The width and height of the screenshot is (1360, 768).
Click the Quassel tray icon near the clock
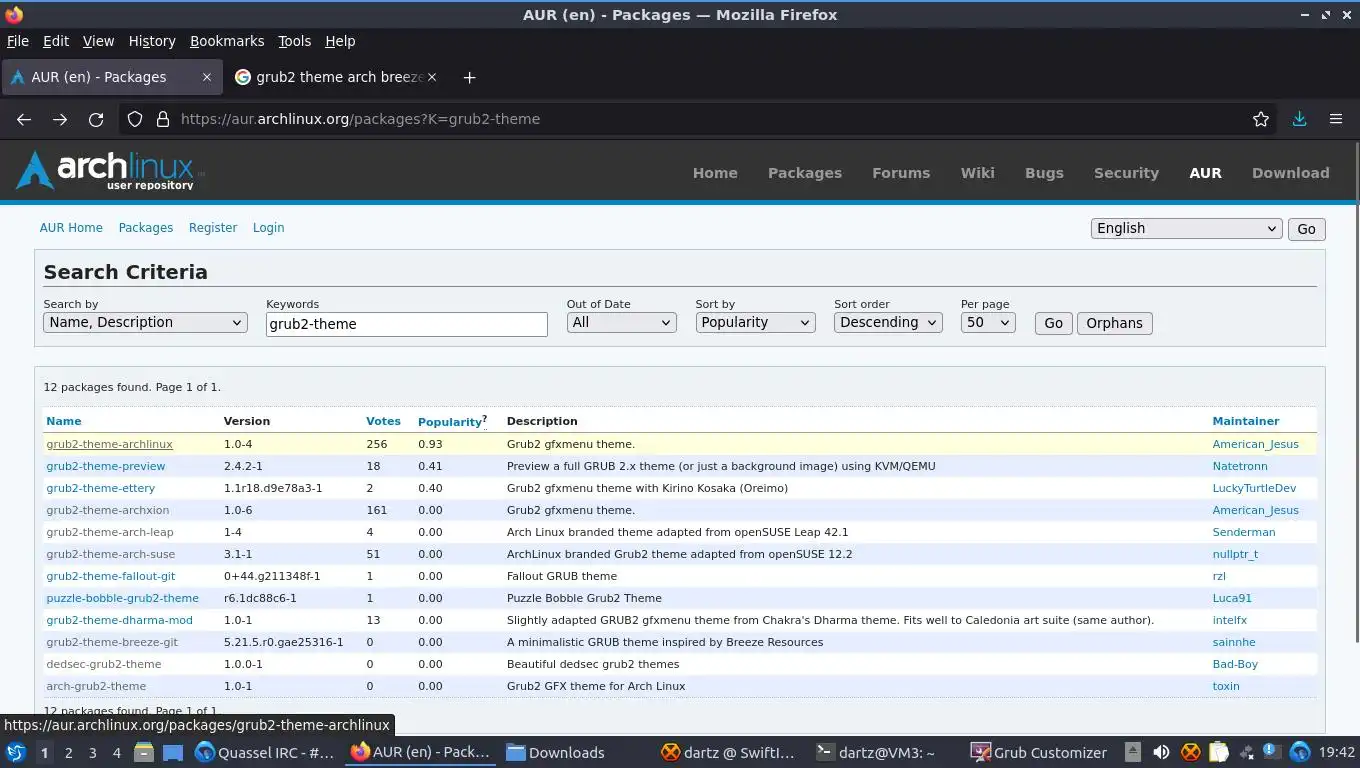[x=1300, y=753]
